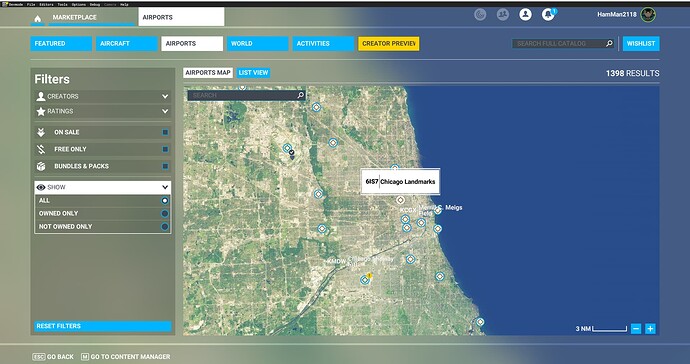Image resolution: width=690 pixels, height=364 pixels.
Task: Select the Airports Map view tab
Action: (208, 73)
